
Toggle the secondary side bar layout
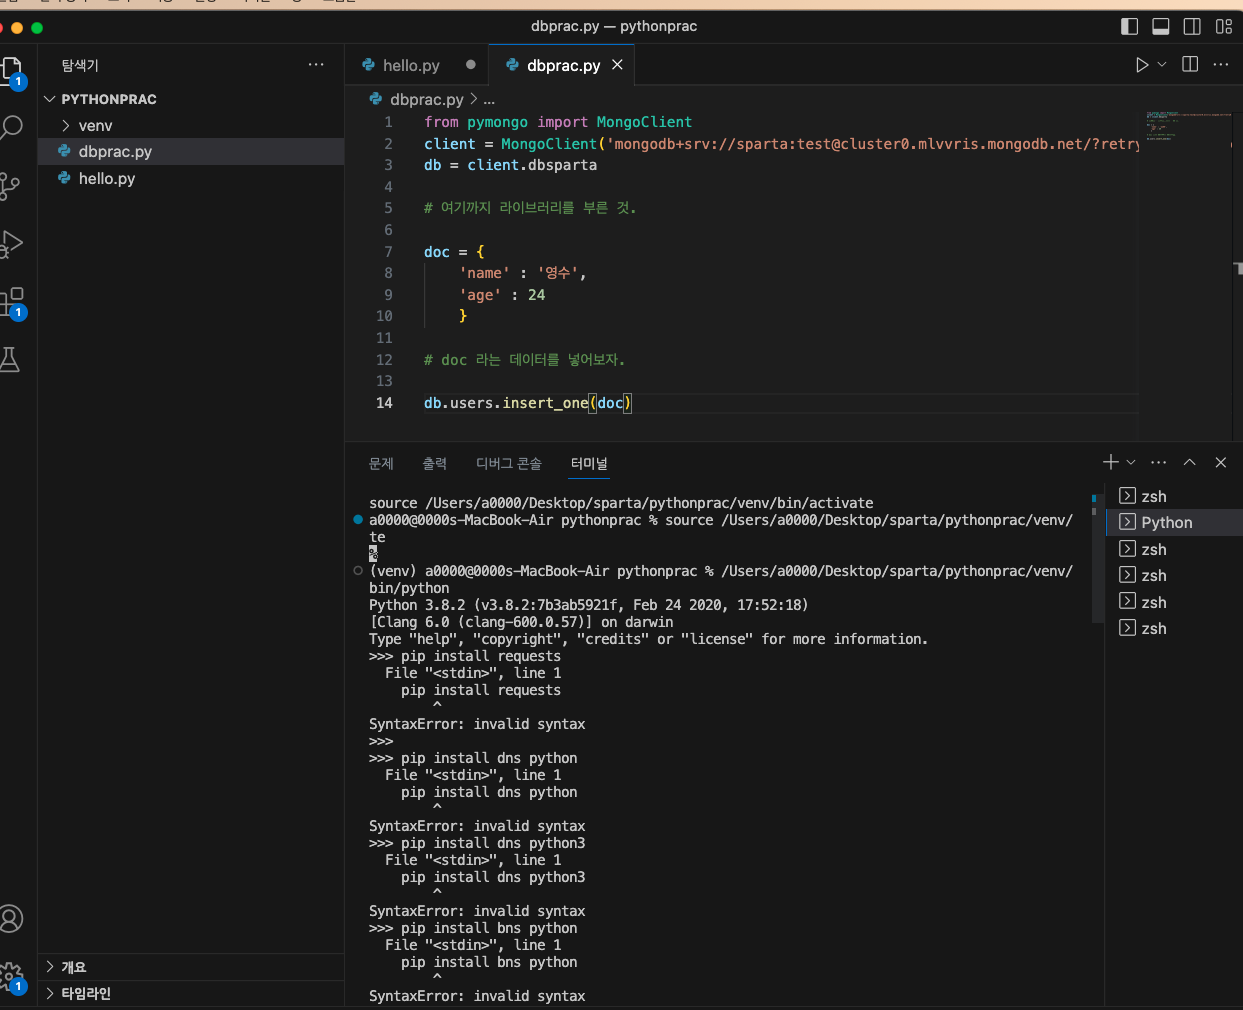click(x=1192, y=27)
